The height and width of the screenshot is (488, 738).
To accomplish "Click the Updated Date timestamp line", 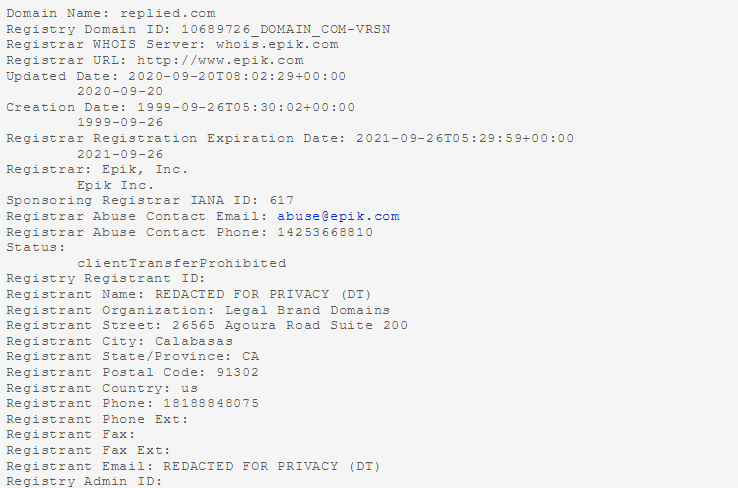I will click(x=176, y=76).
